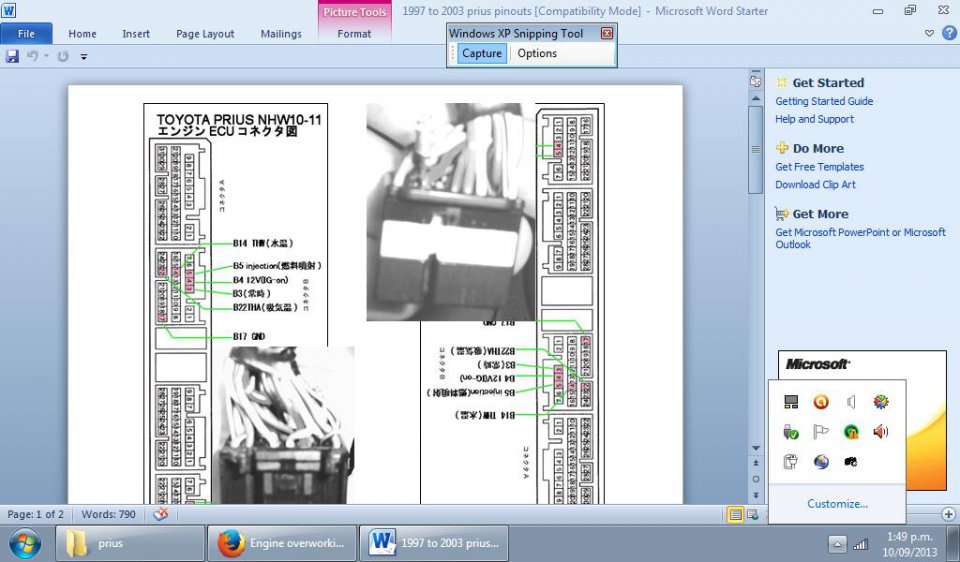Click the Get Started star icon
960x562 pixels.
[x=782, y=83]
